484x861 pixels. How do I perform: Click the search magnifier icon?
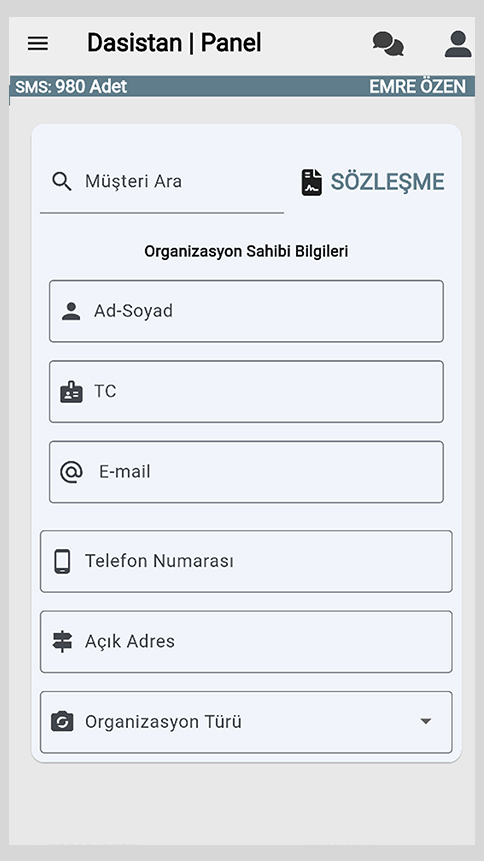click(x=62, y=181)
